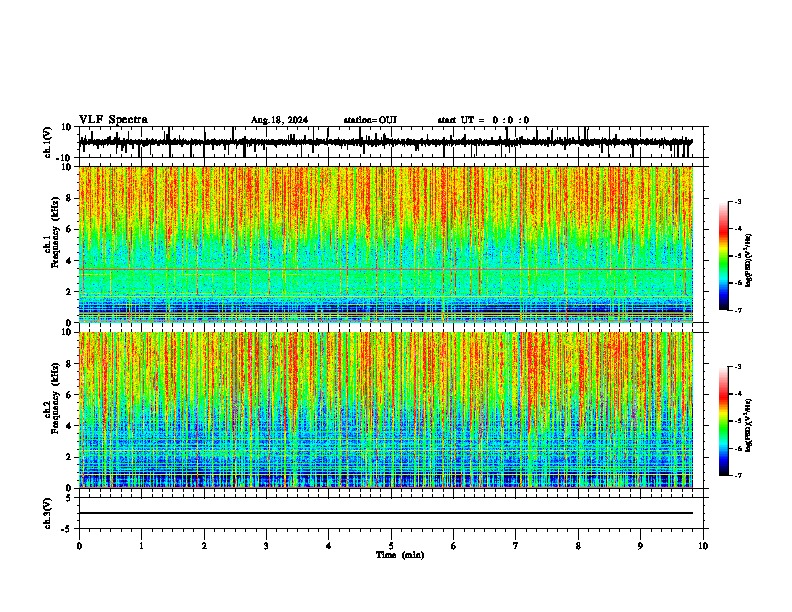
Task: Select the "start UT = 0 : 0 : 0" label
Action: coord(483,120)
